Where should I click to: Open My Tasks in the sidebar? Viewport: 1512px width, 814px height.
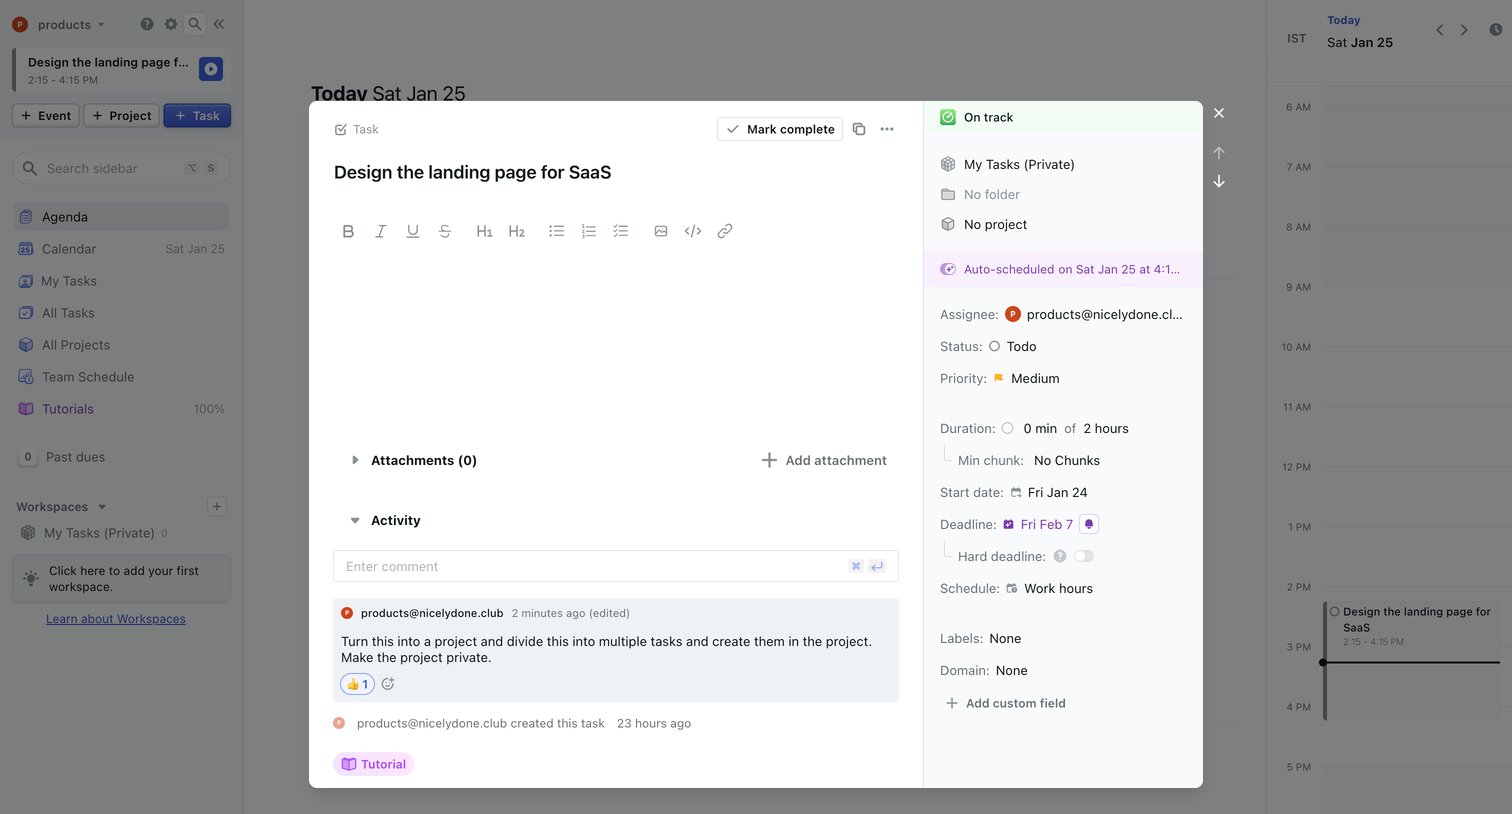[121, 281]
